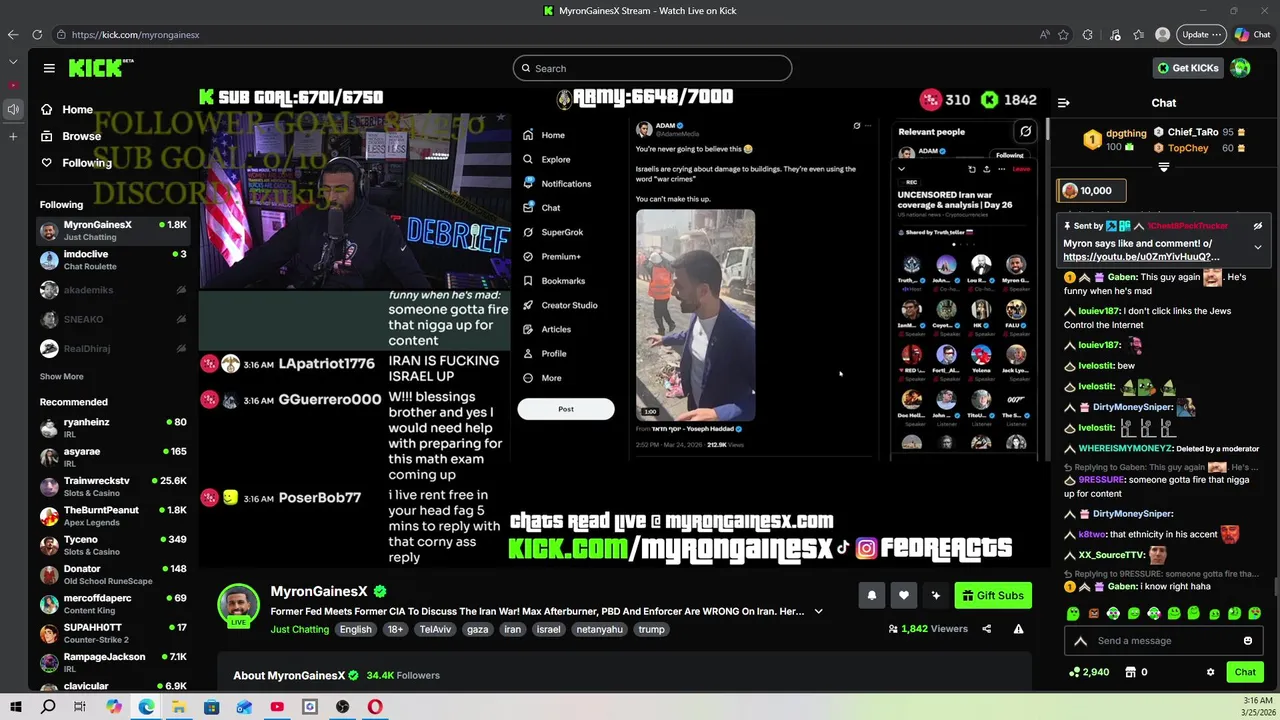Unpin the pinned chat message
Image resolution: width=1280 pixels, height=720 pixels.
pos(1258,226)
